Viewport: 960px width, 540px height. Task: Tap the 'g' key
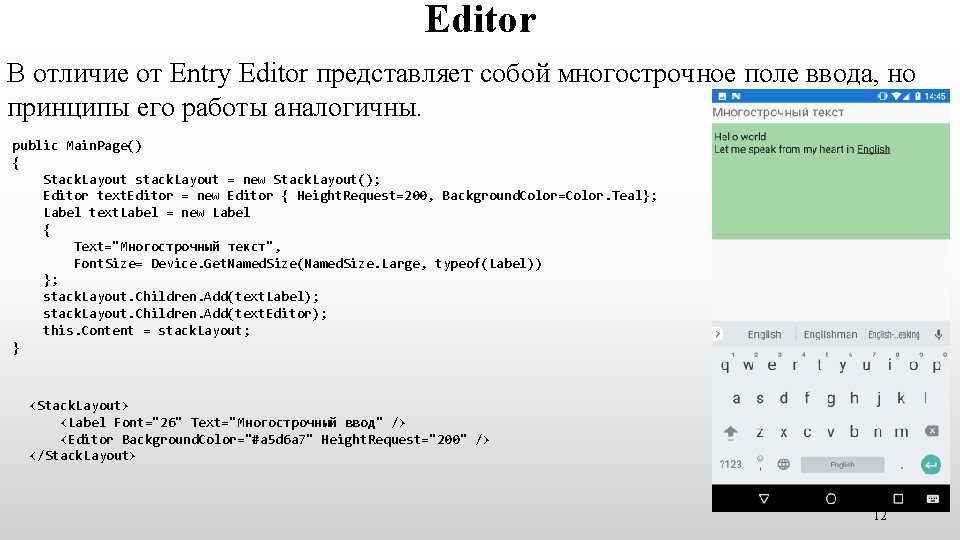tap(831, 399)
